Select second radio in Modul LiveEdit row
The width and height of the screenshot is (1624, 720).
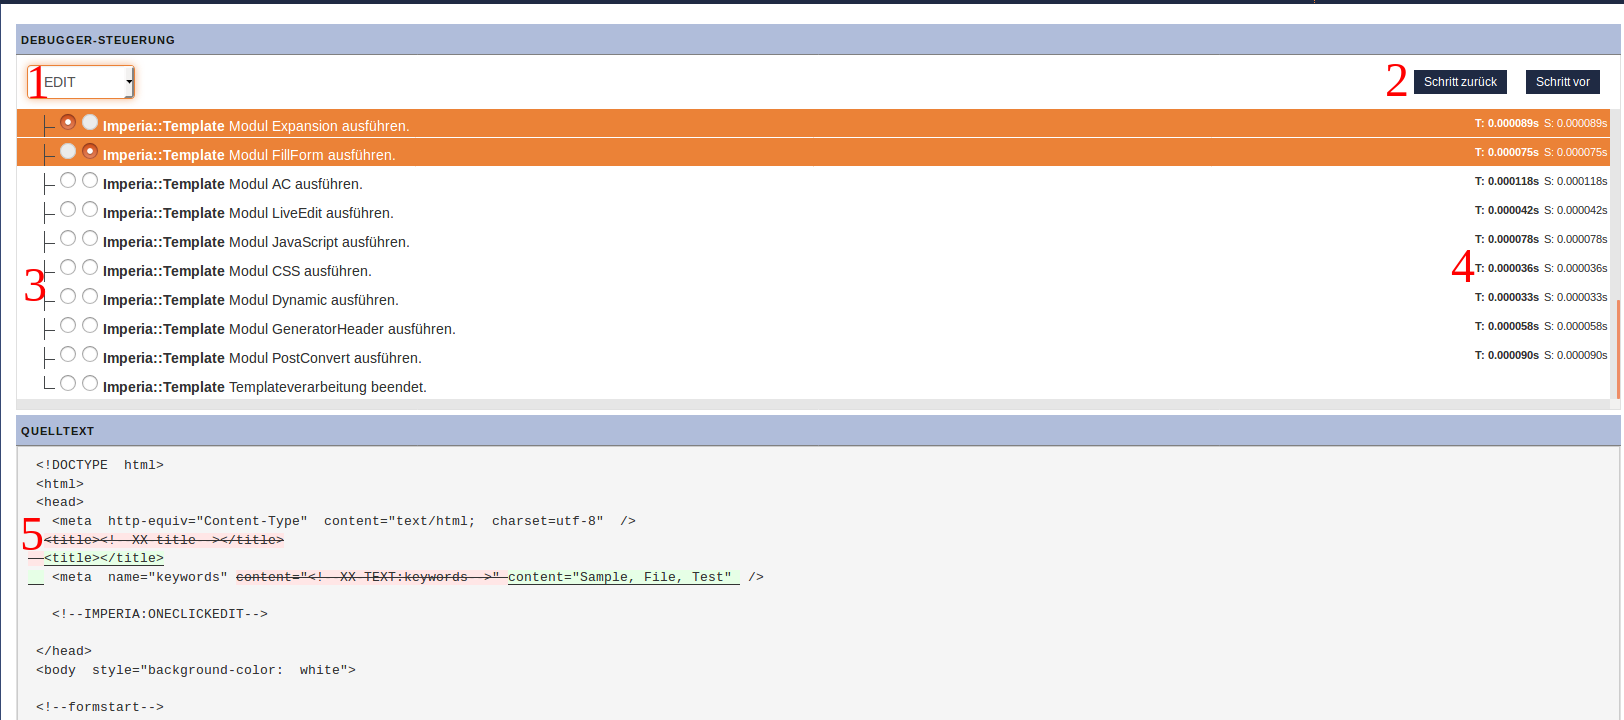click(90, 209)
